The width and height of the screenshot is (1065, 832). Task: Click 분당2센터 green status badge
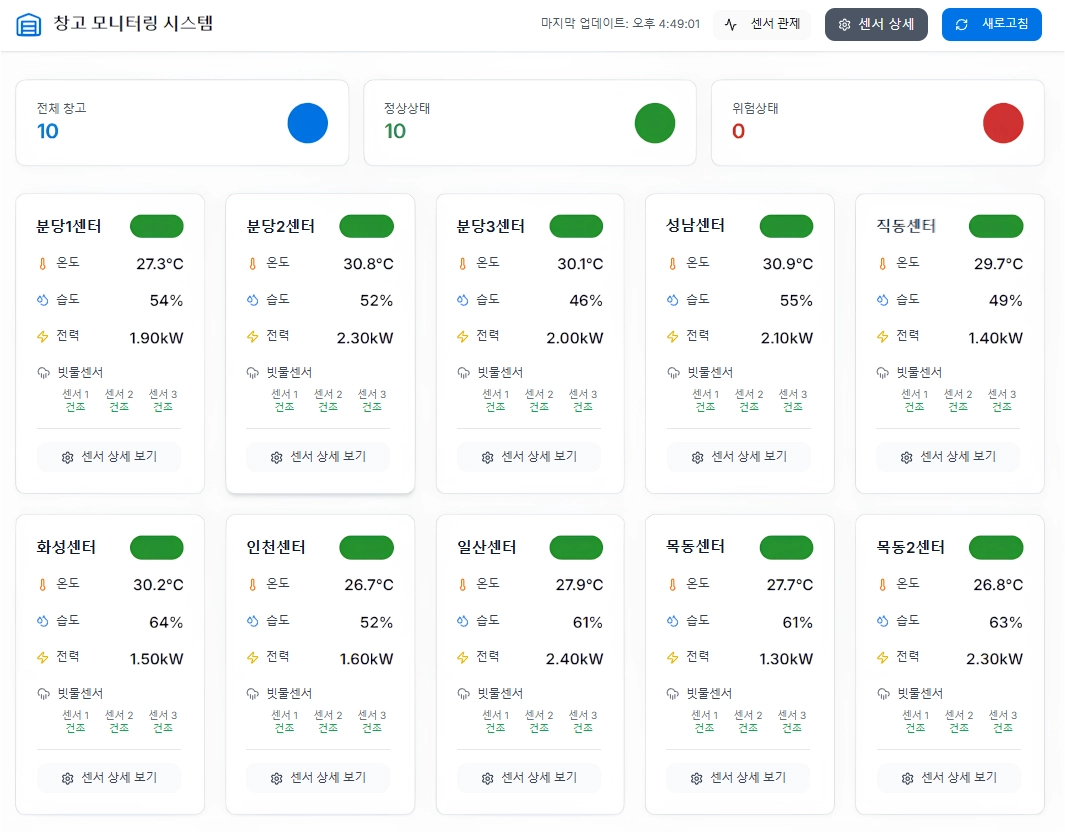point(367,226)
